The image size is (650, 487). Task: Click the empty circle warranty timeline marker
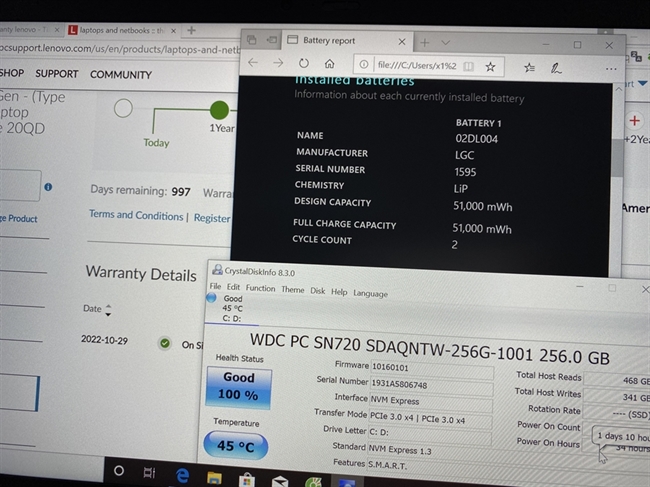pos(123,108)
